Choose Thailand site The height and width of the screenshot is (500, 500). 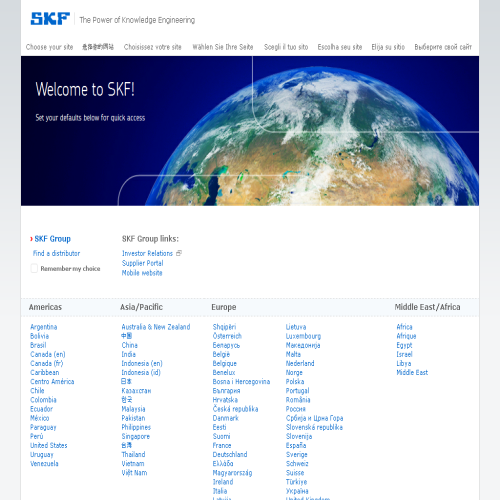(x=133, y=454)
